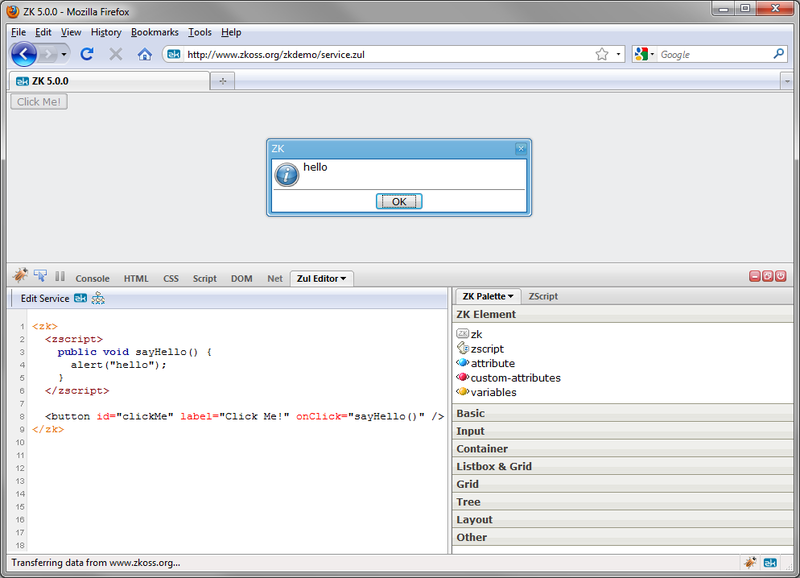Open the Firebug bug icon menu
The width and height of the screenshot is (800, 578).
point(20,275)
